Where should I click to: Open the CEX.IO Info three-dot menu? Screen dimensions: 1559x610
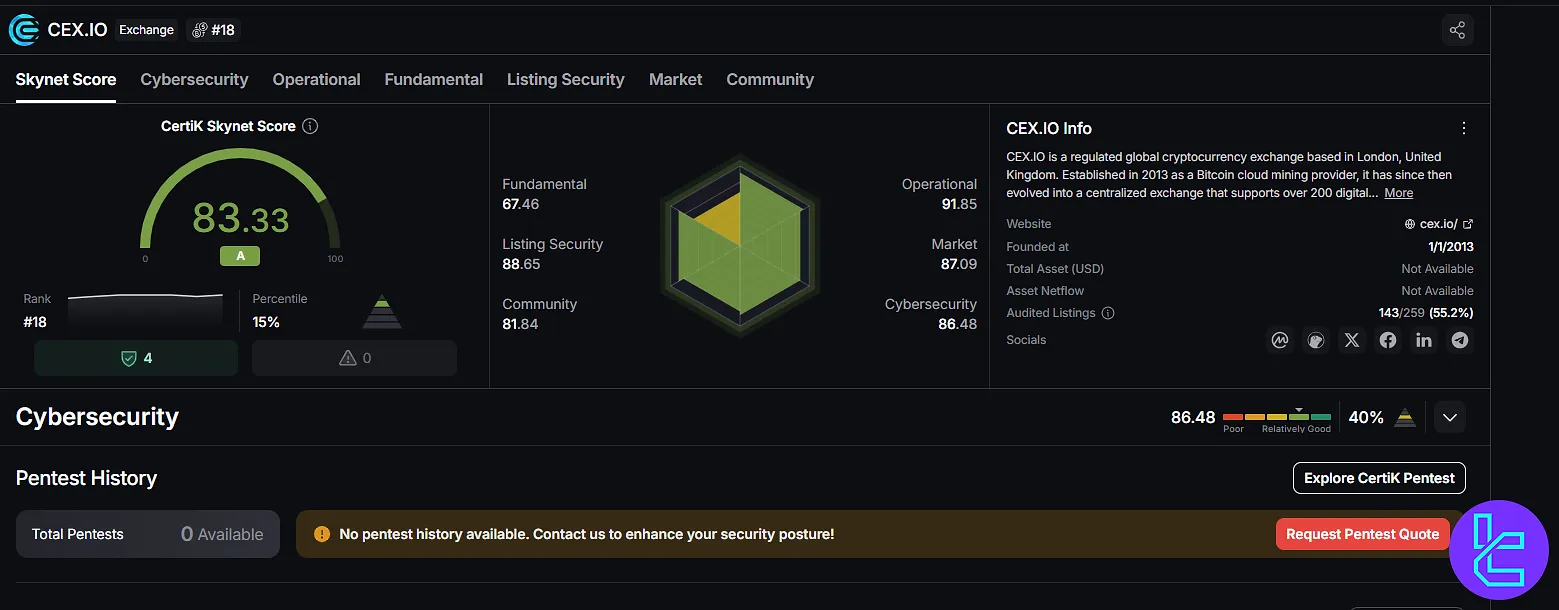point(1464,128)
